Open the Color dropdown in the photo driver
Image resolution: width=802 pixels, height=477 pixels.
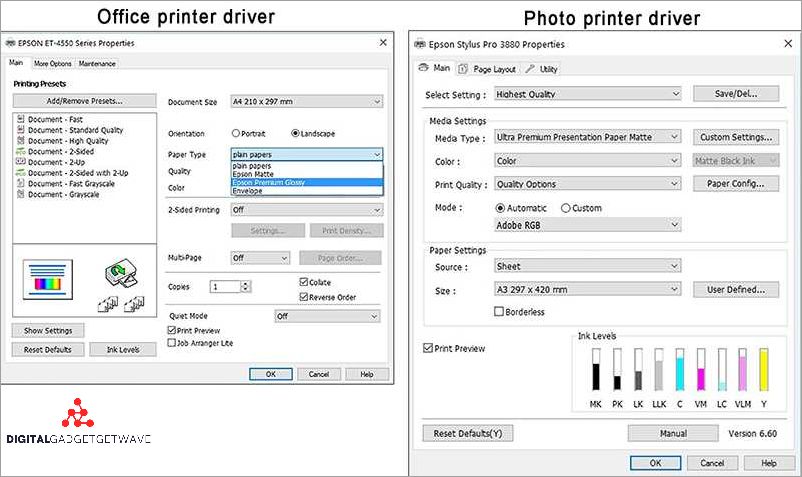tap(588, 161)
